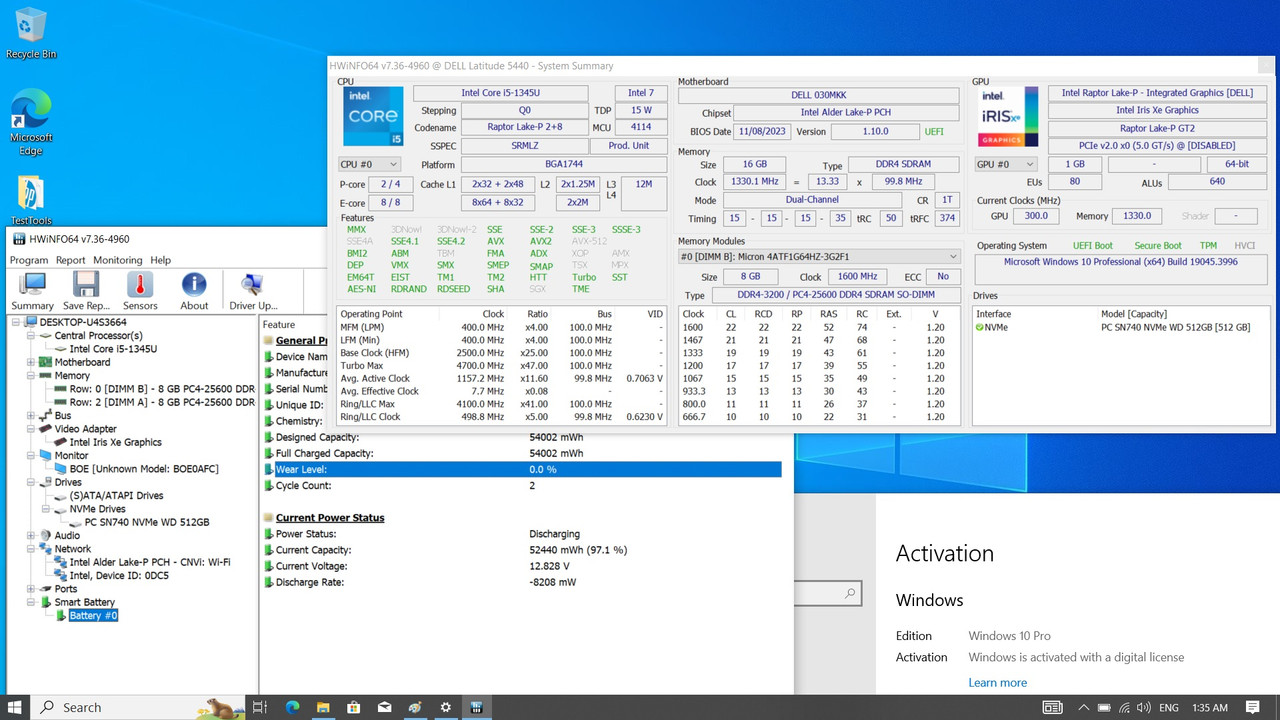The image size is (1280, 720).
Task: Open Recycle Bin desktop icon
Action: tap(31, 33)
